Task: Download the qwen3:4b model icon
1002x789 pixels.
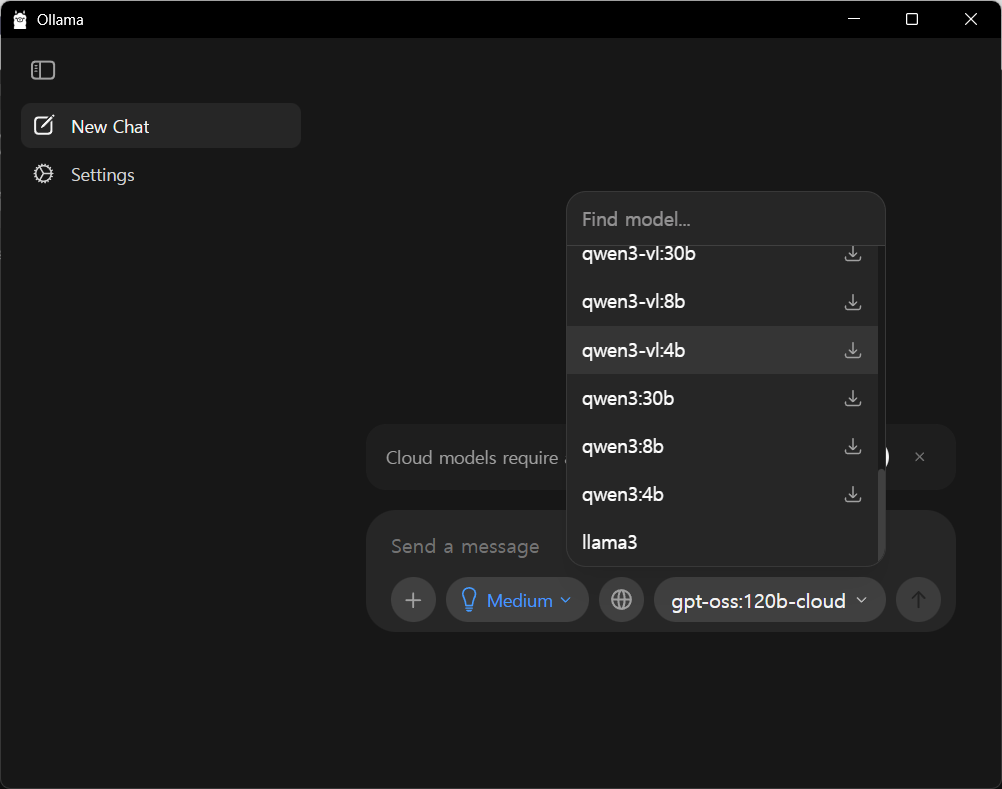Action: [x=852, y=494]
